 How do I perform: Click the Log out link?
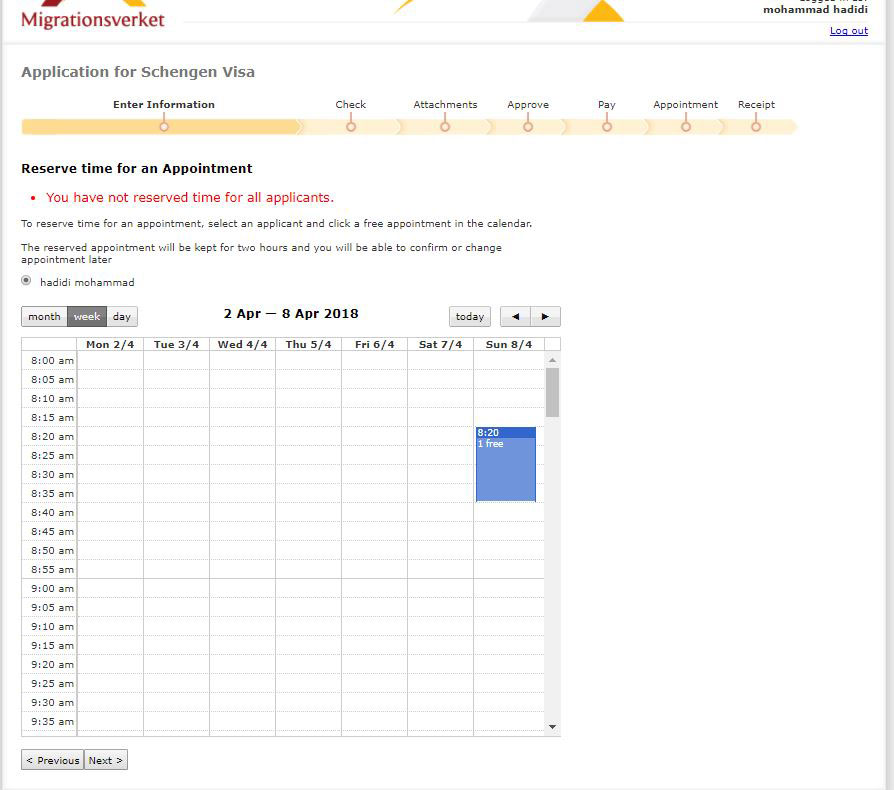point(848,31)
